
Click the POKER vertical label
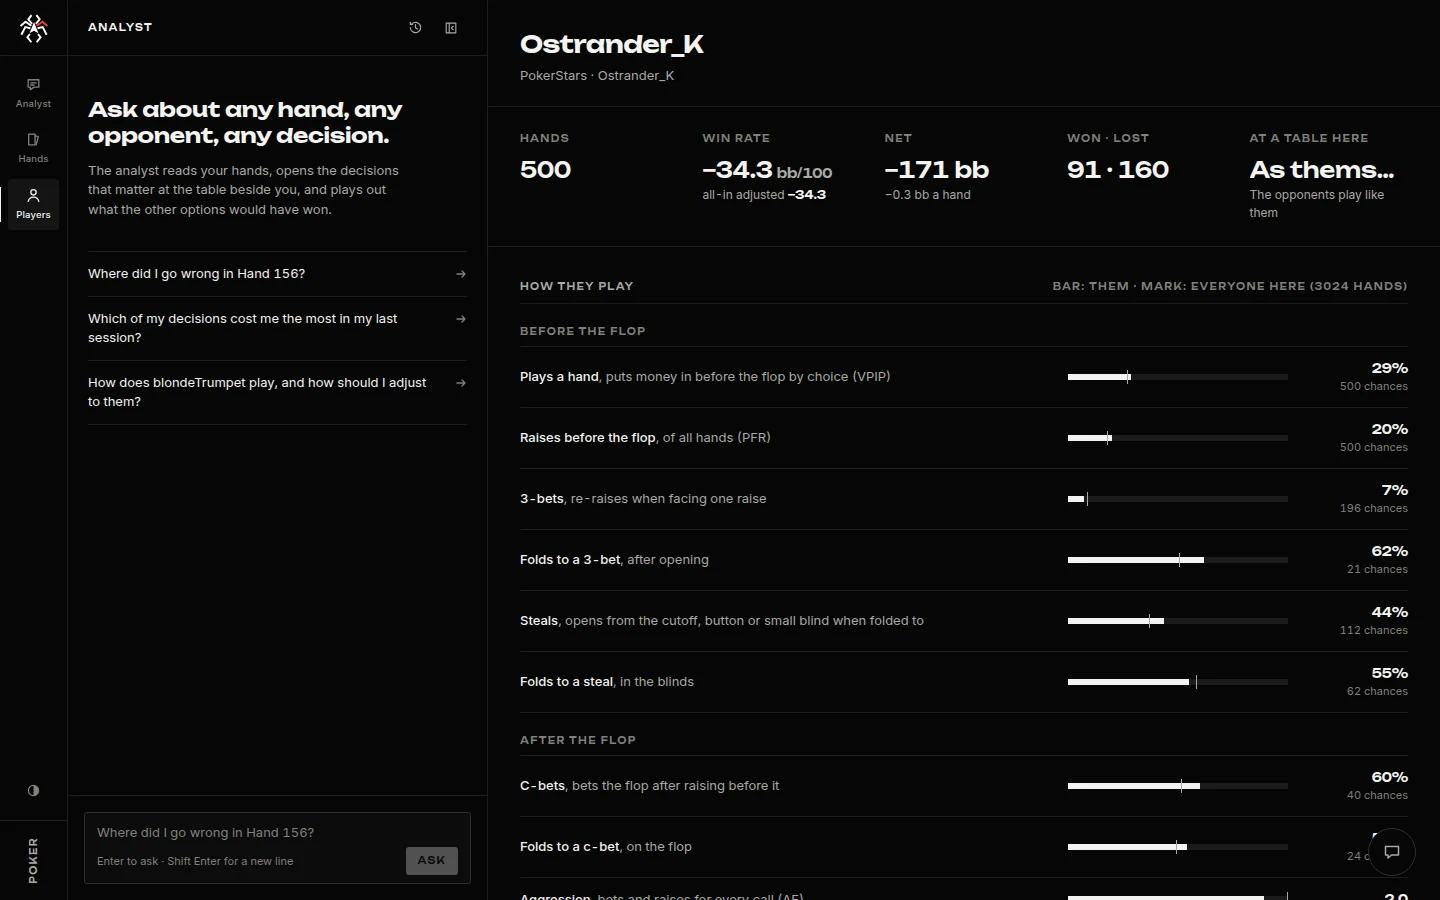point(33,860)
